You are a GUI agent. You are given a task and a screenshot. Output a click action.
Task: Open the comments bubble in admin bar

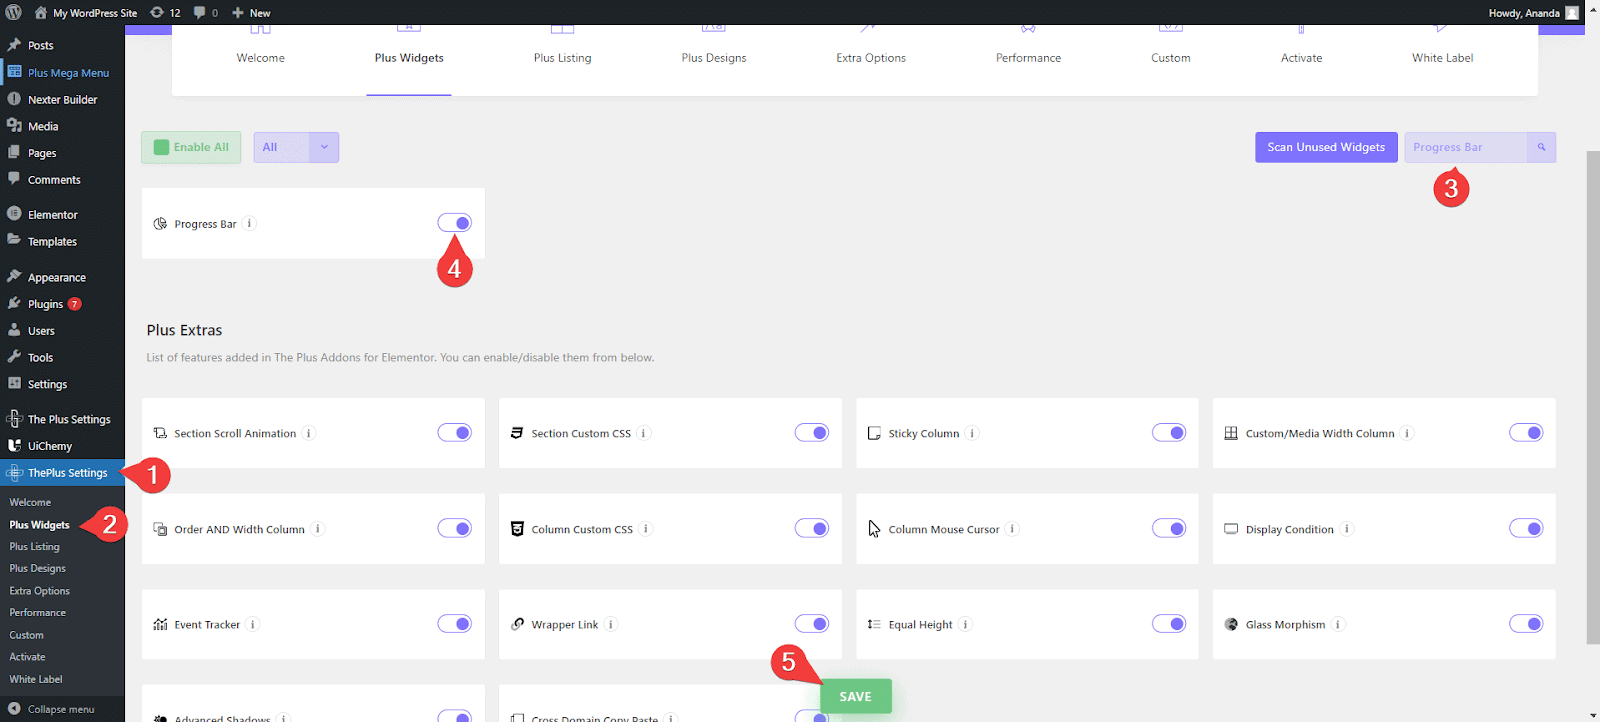205,13
